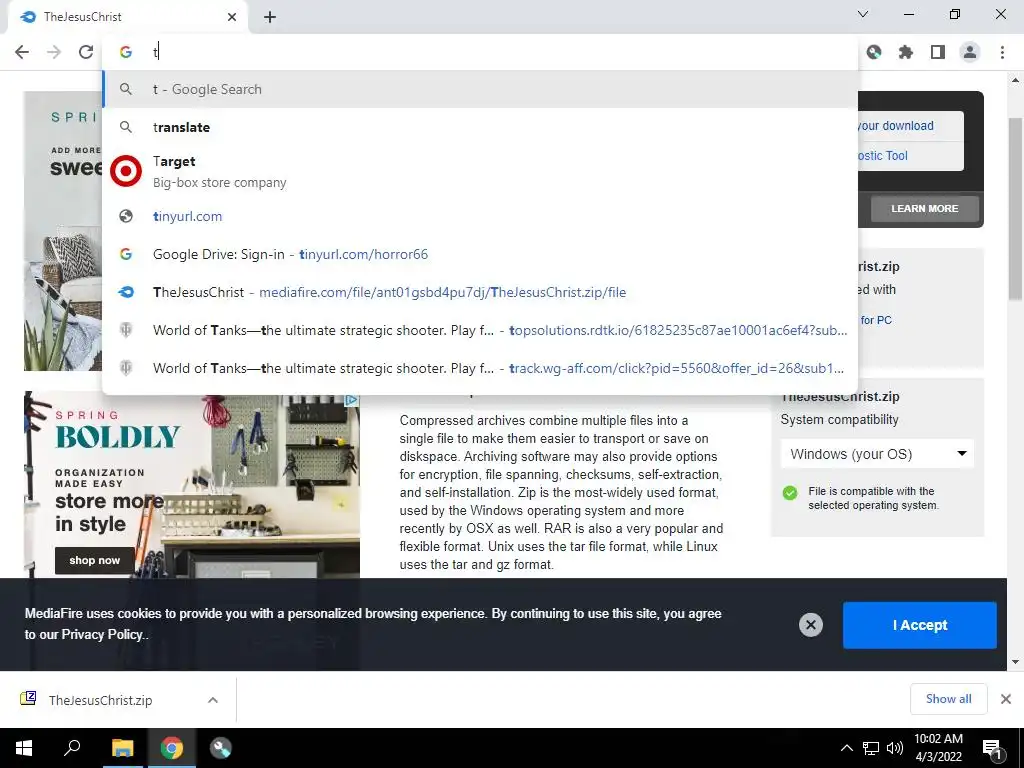Show hidden system tray icons

pos(846,748)
